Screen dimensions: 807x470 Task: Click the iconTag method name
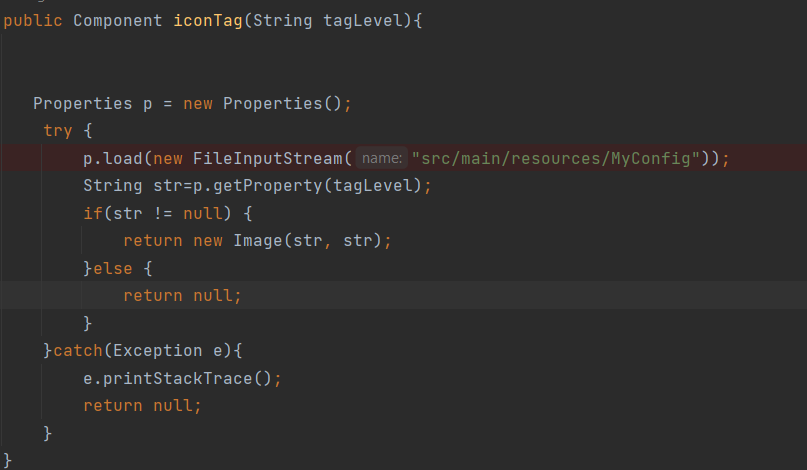(x=203, y=21)
